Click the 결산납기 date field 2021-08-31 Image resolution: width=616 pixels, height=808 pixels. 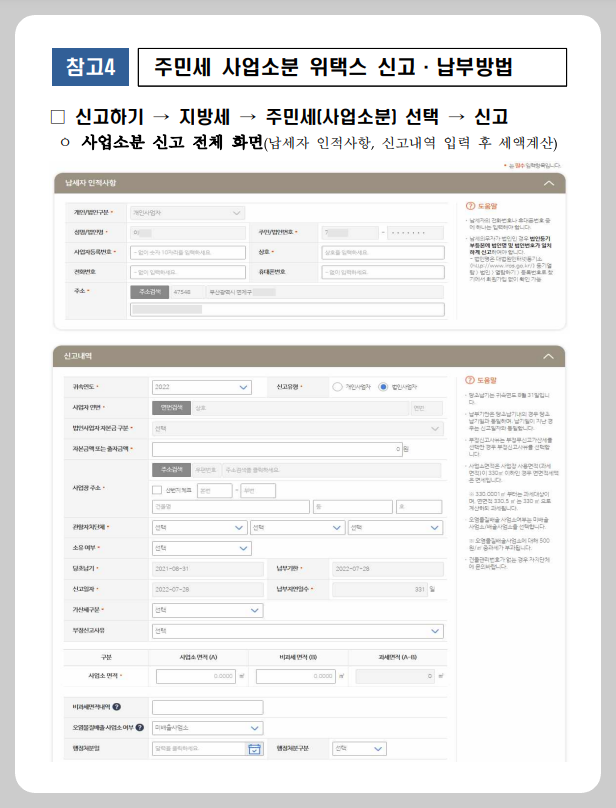[207, 569]
